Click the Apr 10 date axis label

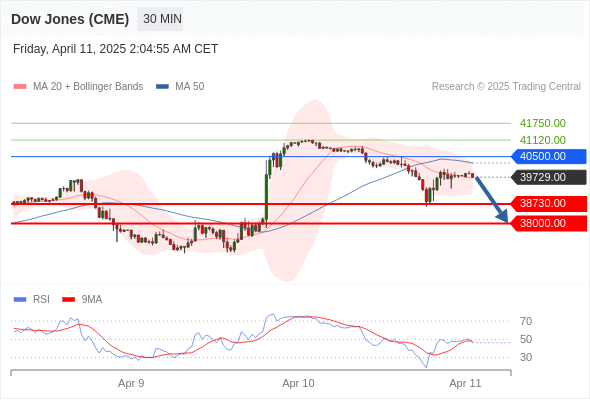pos(298,383)
